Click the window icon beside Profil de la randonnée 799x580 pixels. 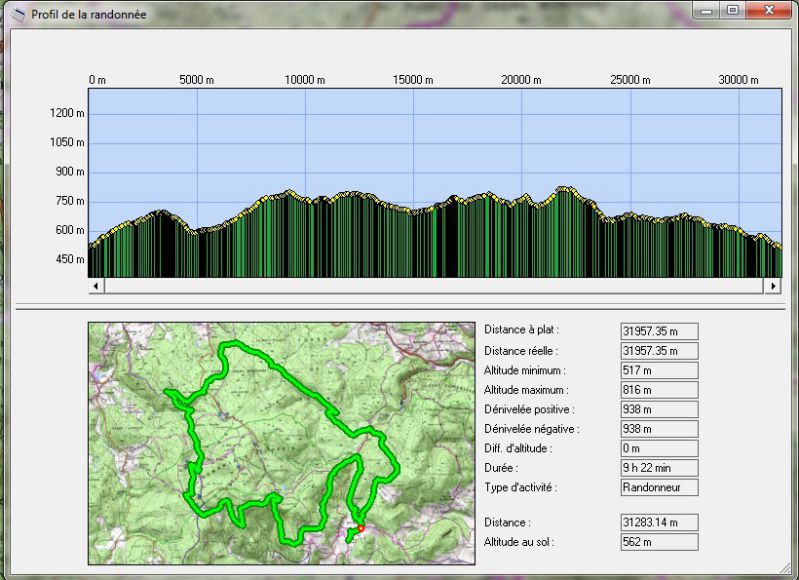[x=17, y=14]
